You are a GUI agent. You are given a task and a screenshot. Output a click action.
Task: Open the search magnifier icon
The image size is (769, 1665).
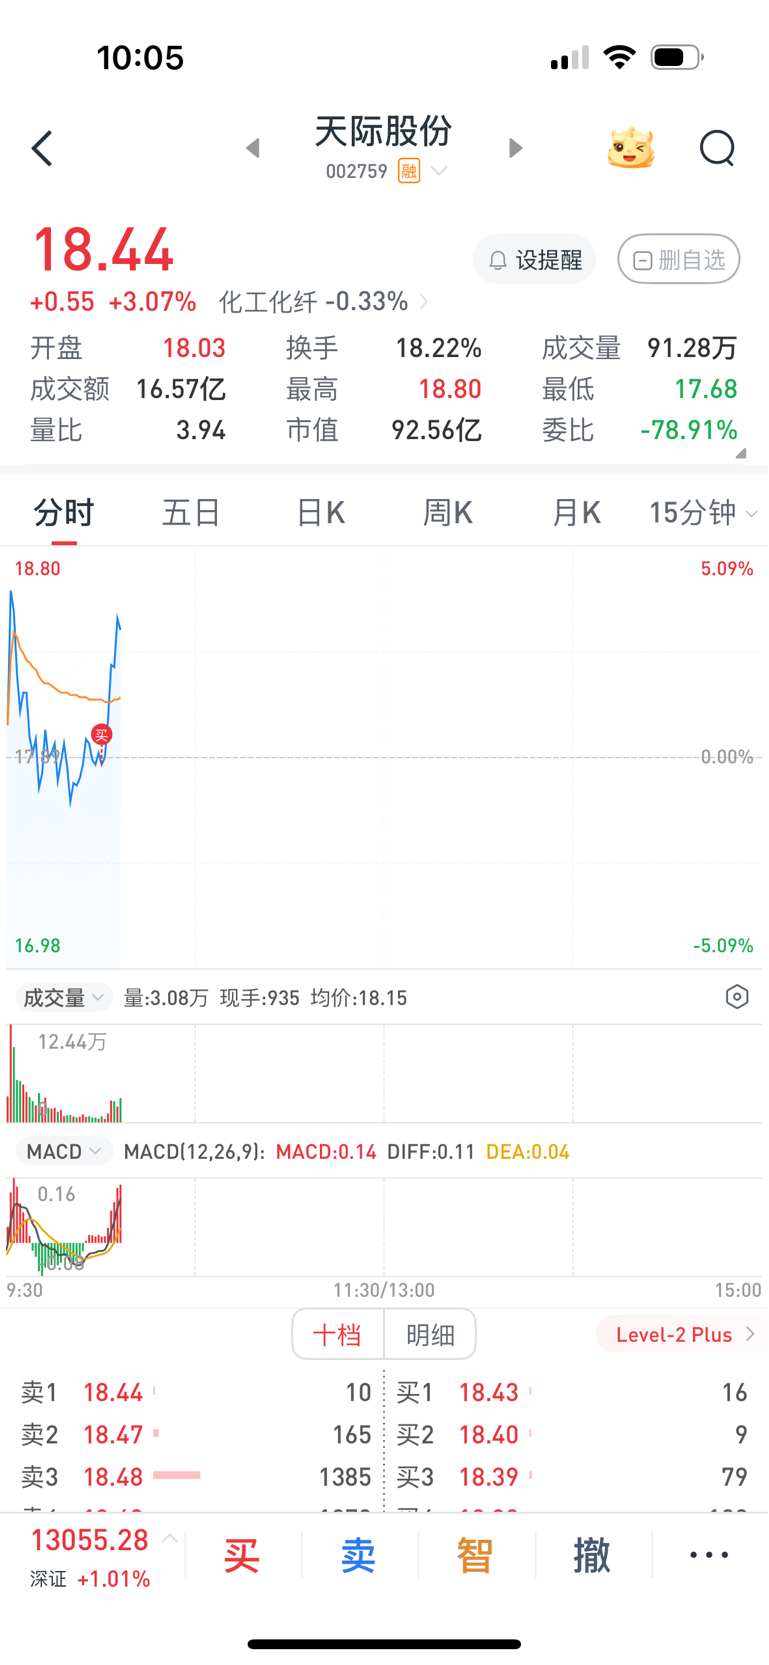717,149
